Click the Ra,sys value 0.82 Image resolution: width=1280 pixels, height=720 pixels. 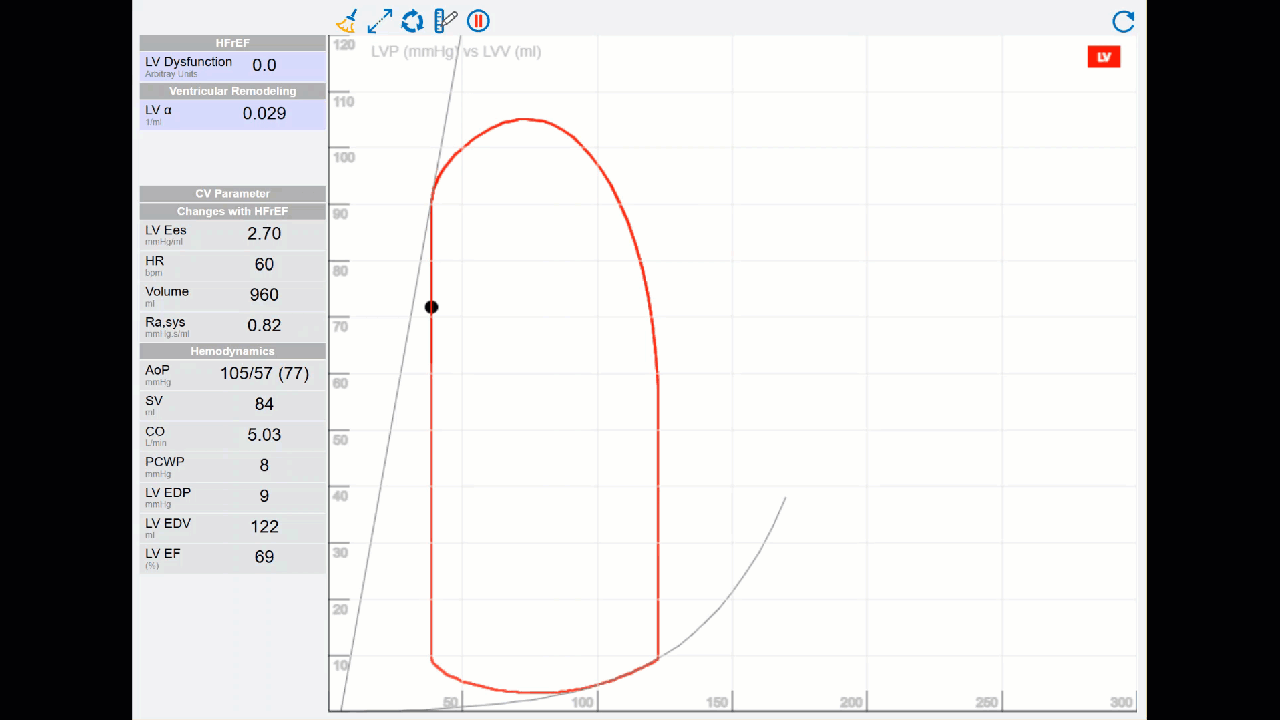pos(264,326)
